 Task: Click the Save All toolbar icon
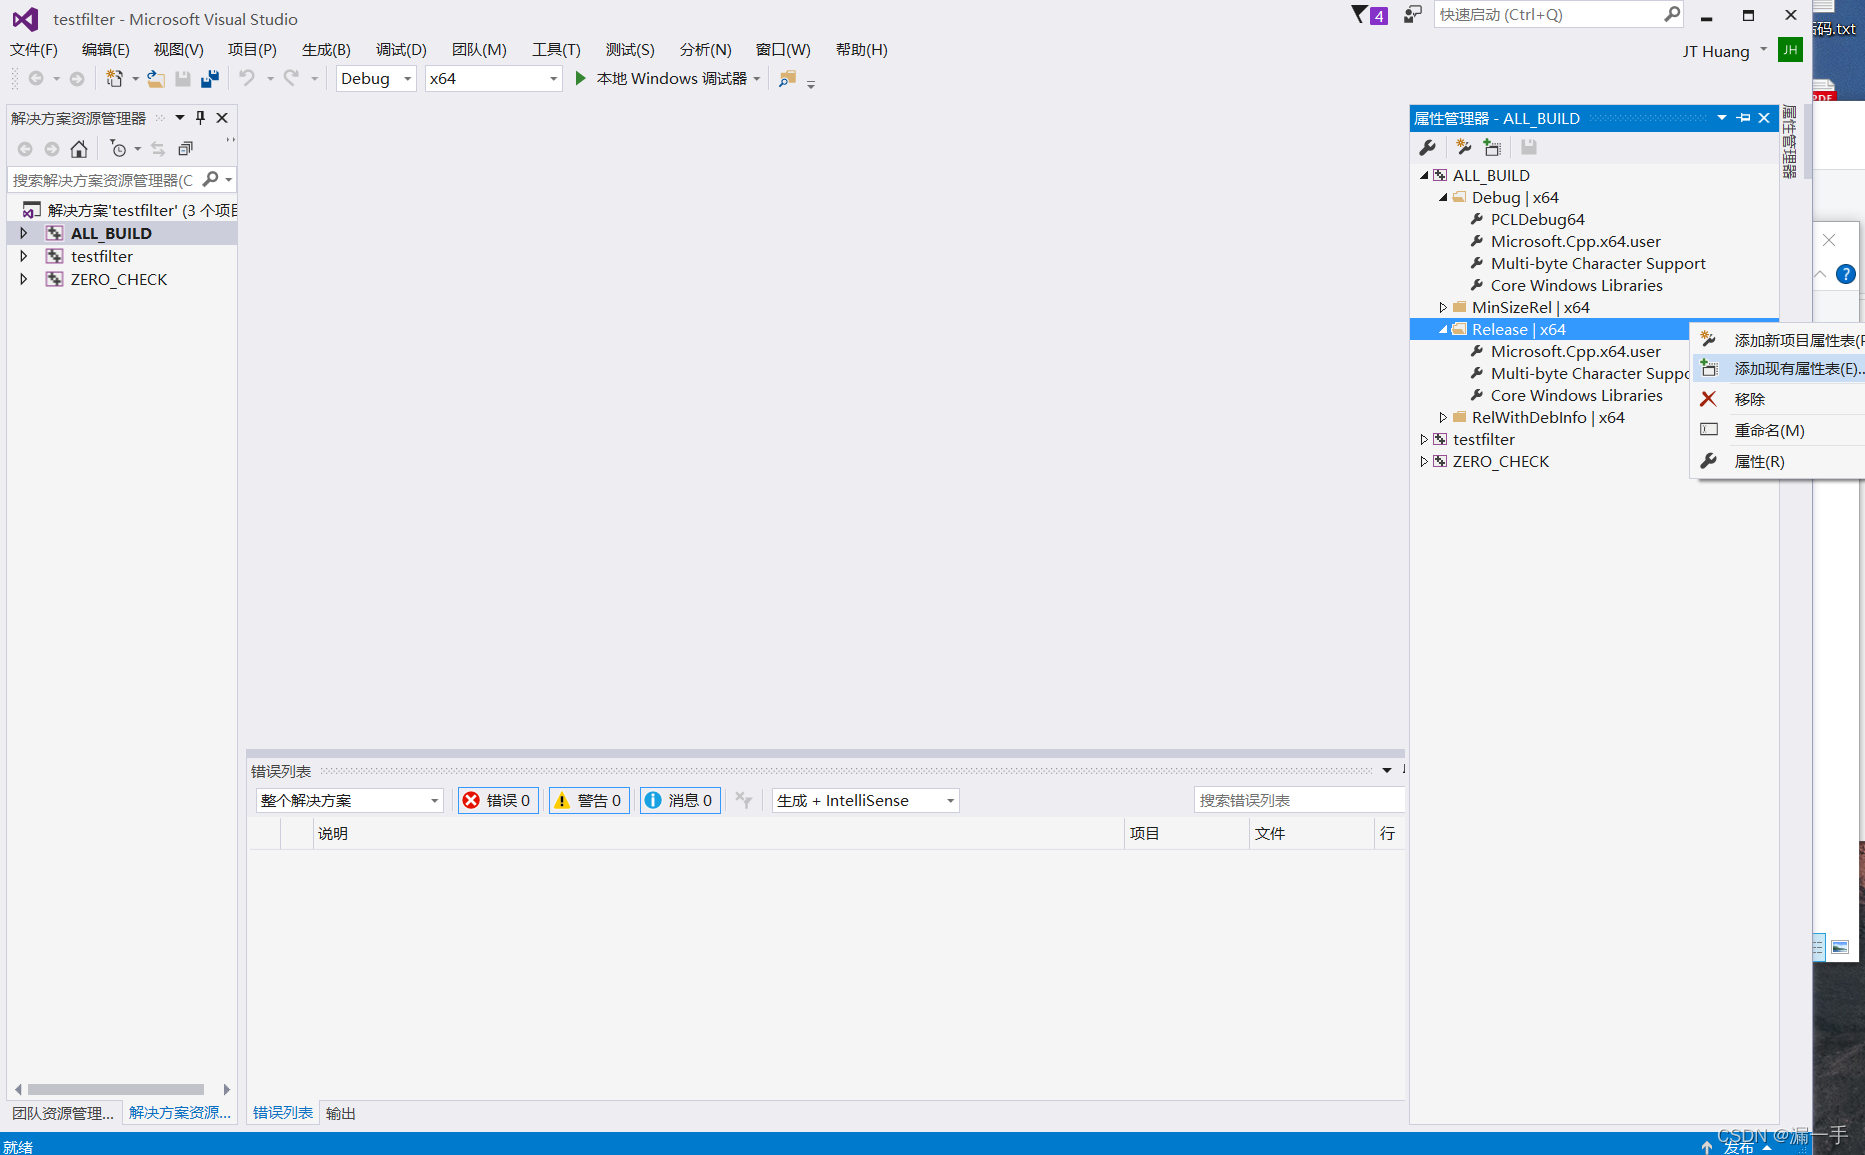[209, 78]
